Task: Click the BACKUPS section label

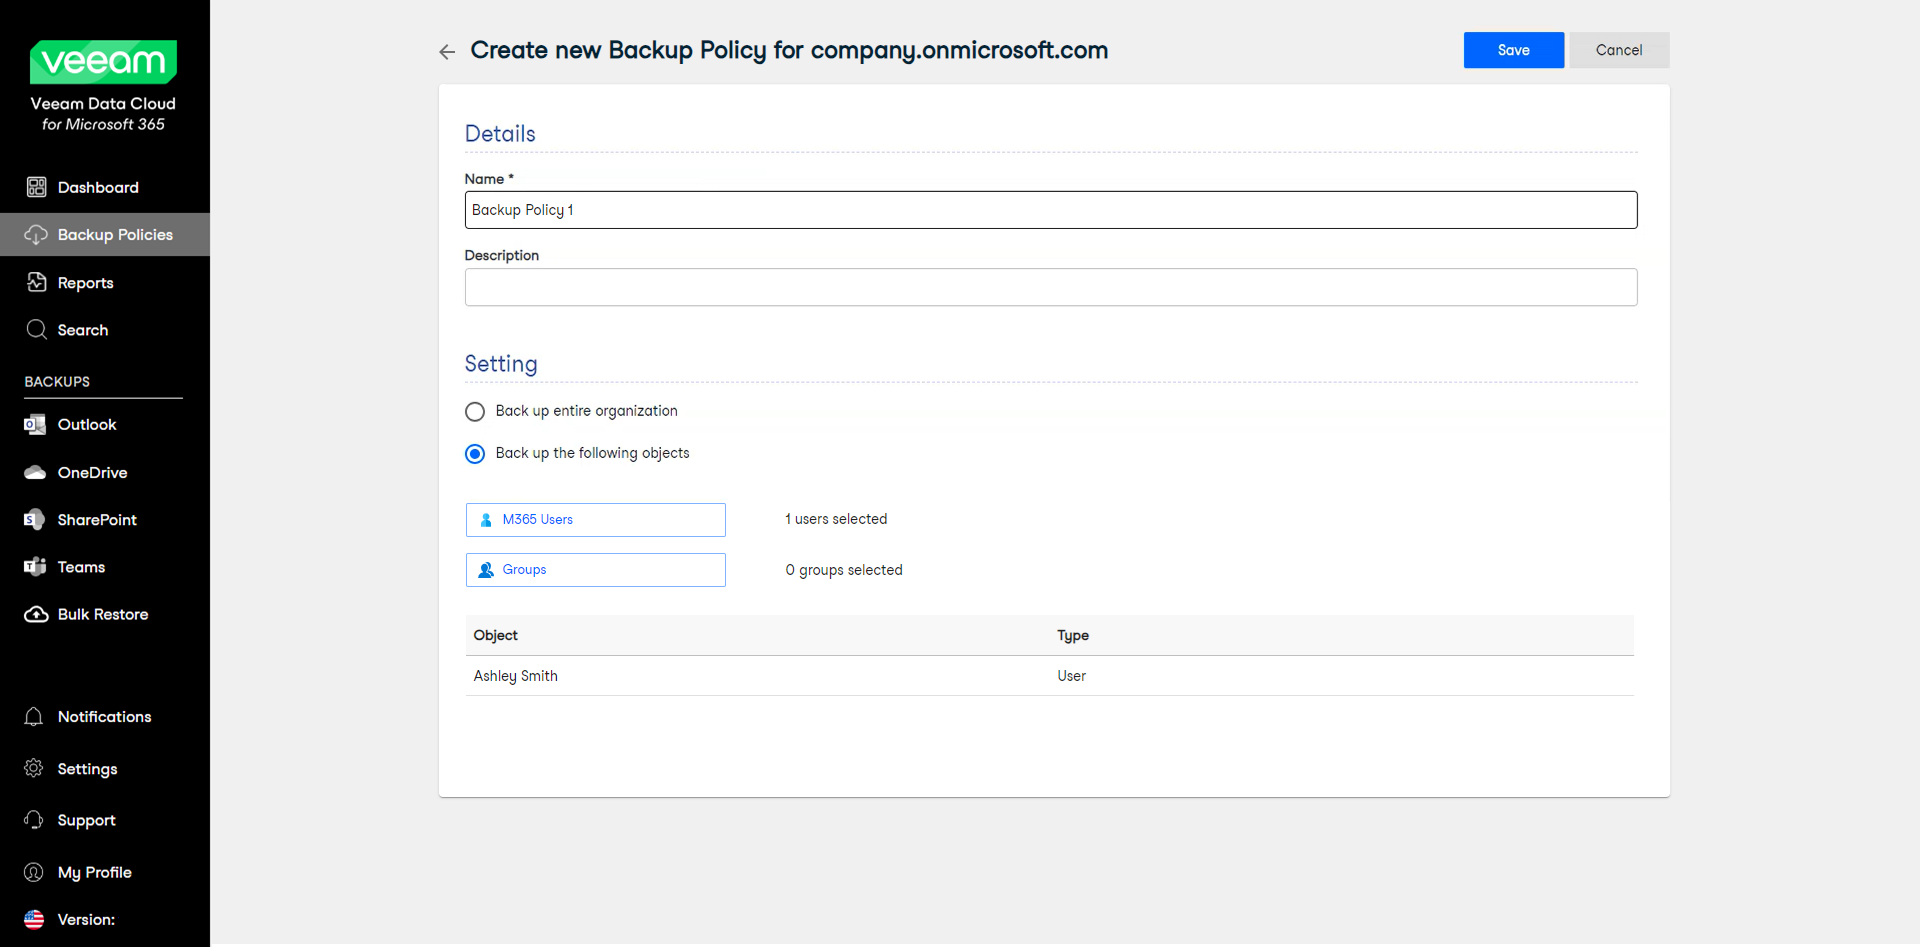Action: [57, 382]
